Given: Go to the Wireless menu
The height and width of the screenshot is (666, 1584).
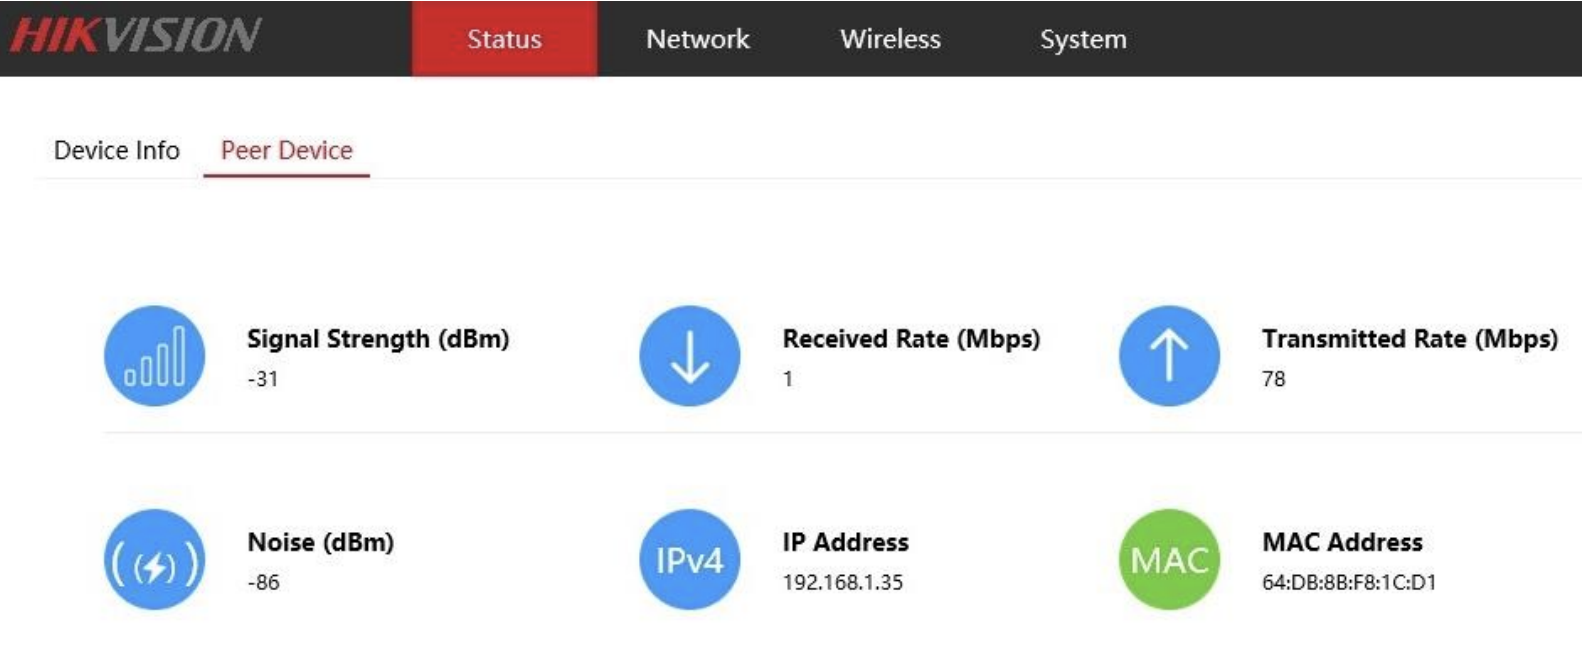Looking at the screenshot, I should tap(890, 39).
